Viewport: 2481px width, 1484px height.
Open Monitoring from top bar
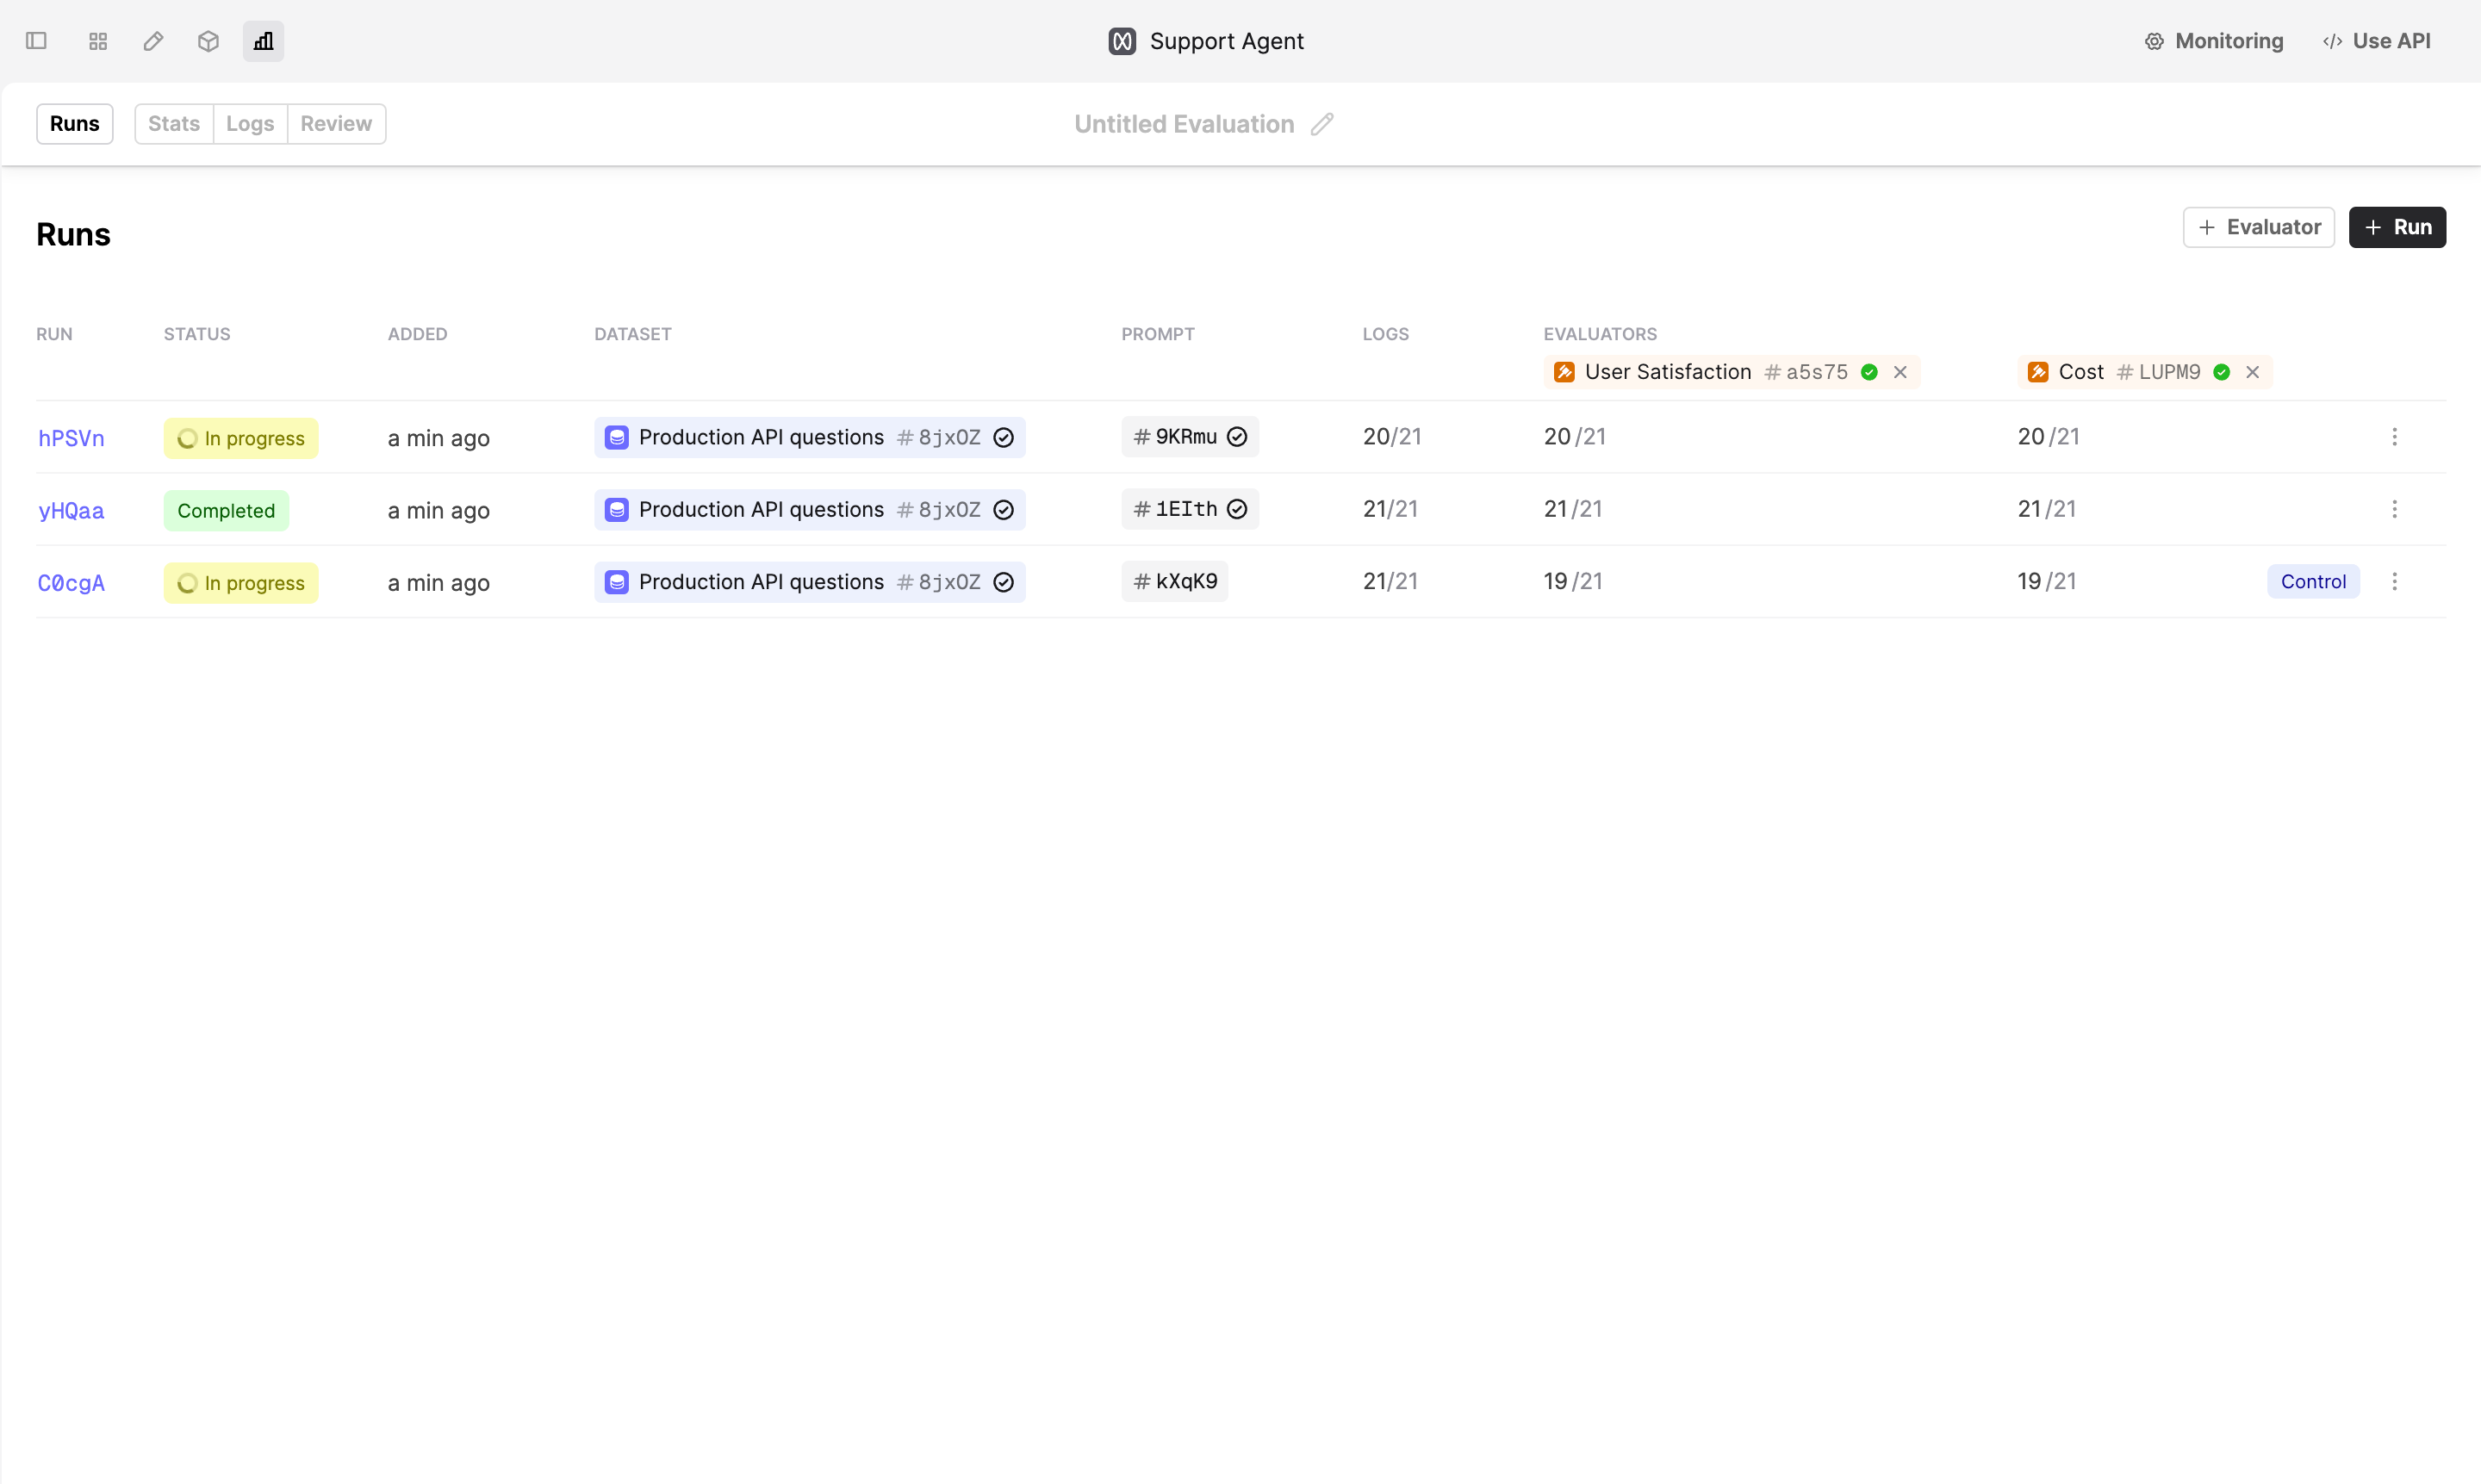pyautogui.click(x=2214, y=41)
